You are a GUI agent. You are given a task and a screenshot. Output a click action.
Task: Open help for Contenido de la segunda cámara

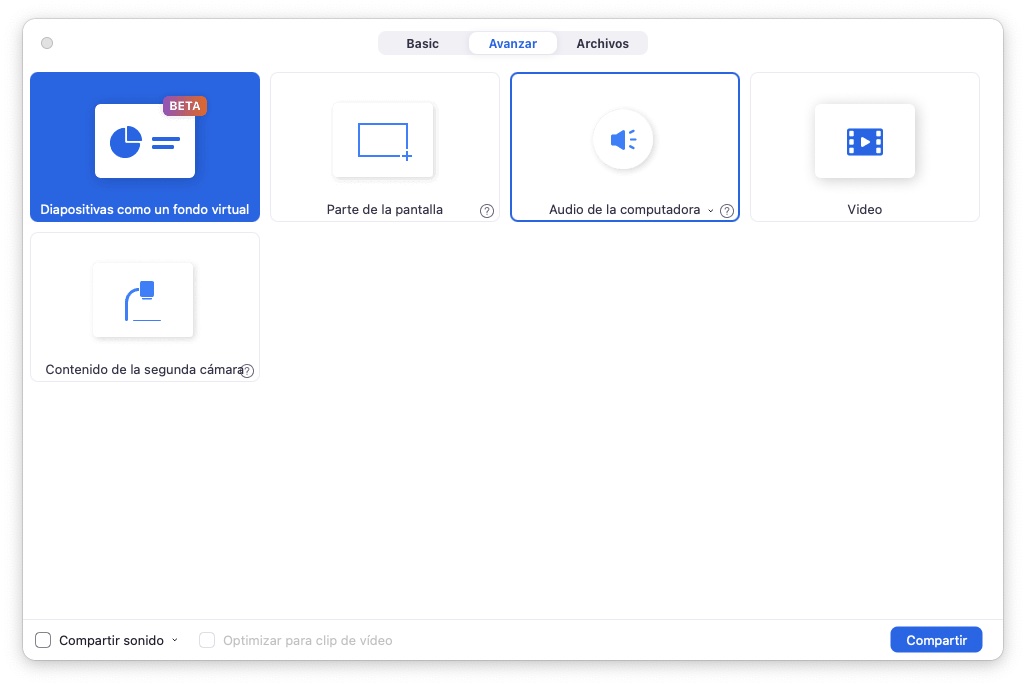point(247,371)
